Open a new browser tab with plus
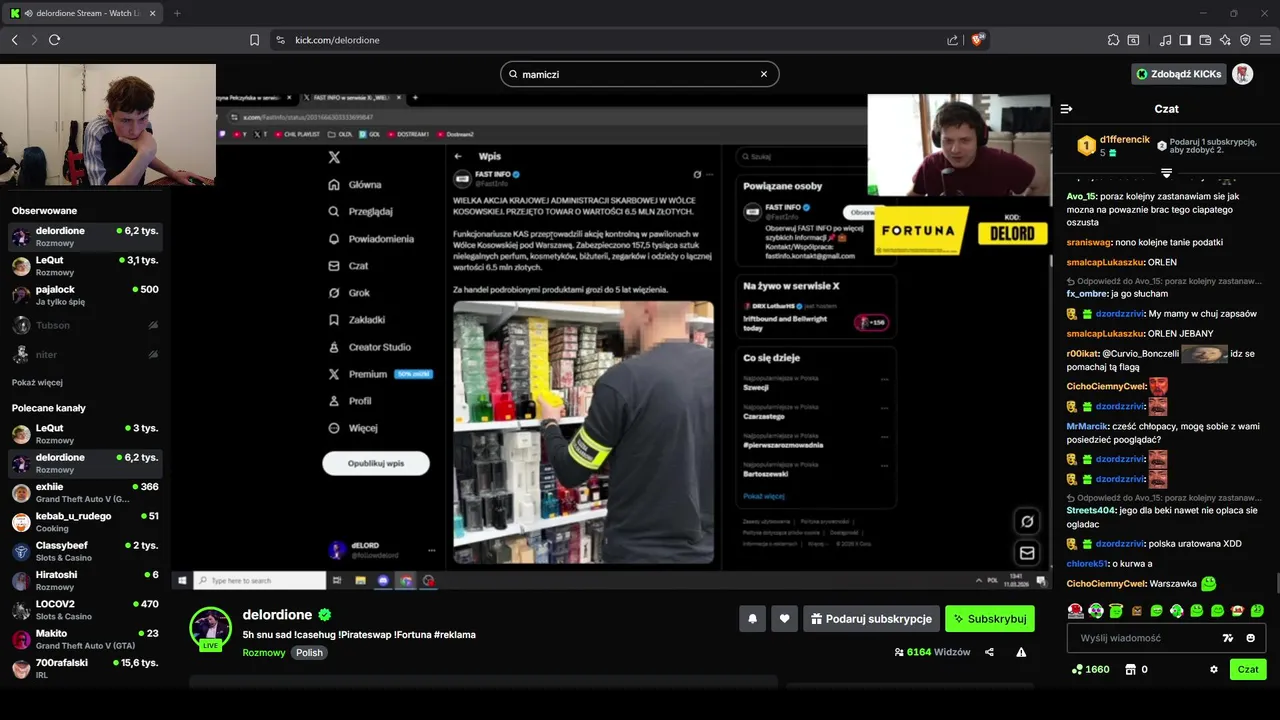Screen dimensions: 1280x720 click(x=177, y=13)
